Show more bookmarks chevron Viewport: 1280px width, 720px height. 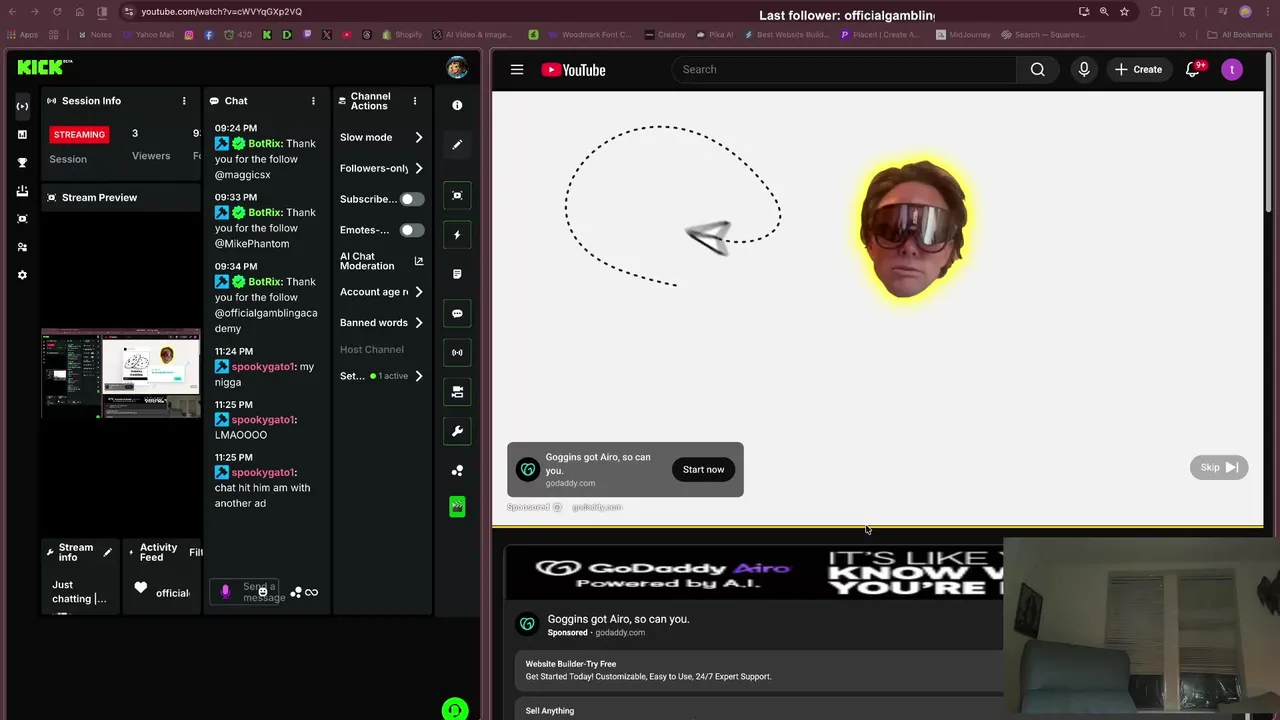[x=1182, y=34]
